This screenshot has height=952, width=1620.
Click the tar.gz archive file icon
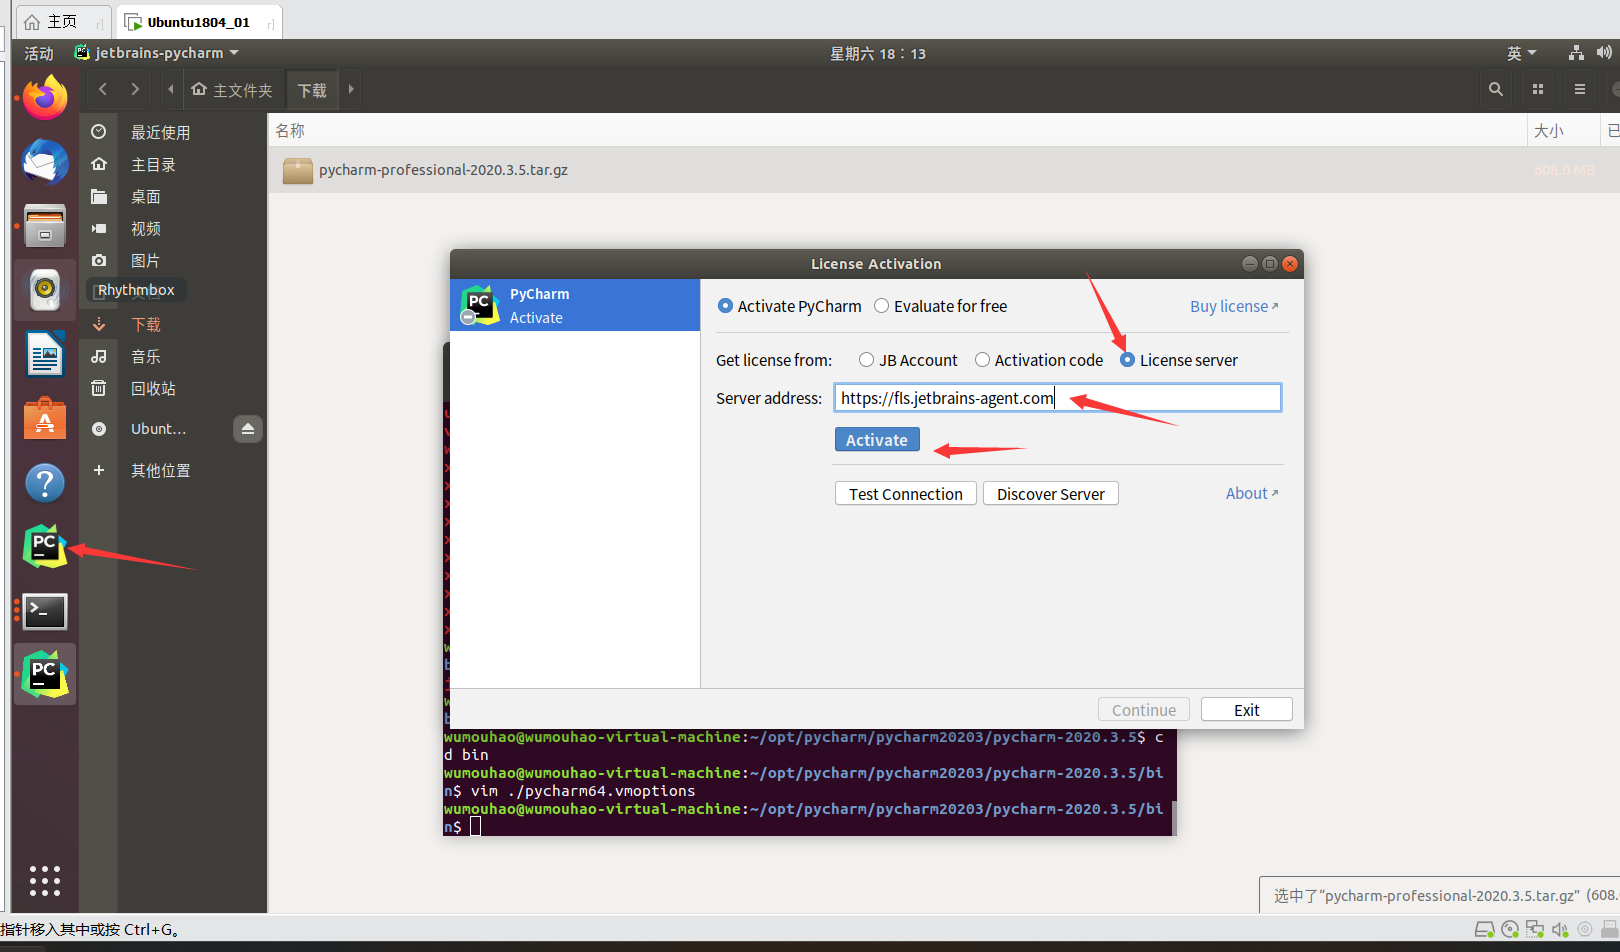[x=298, y=171]
